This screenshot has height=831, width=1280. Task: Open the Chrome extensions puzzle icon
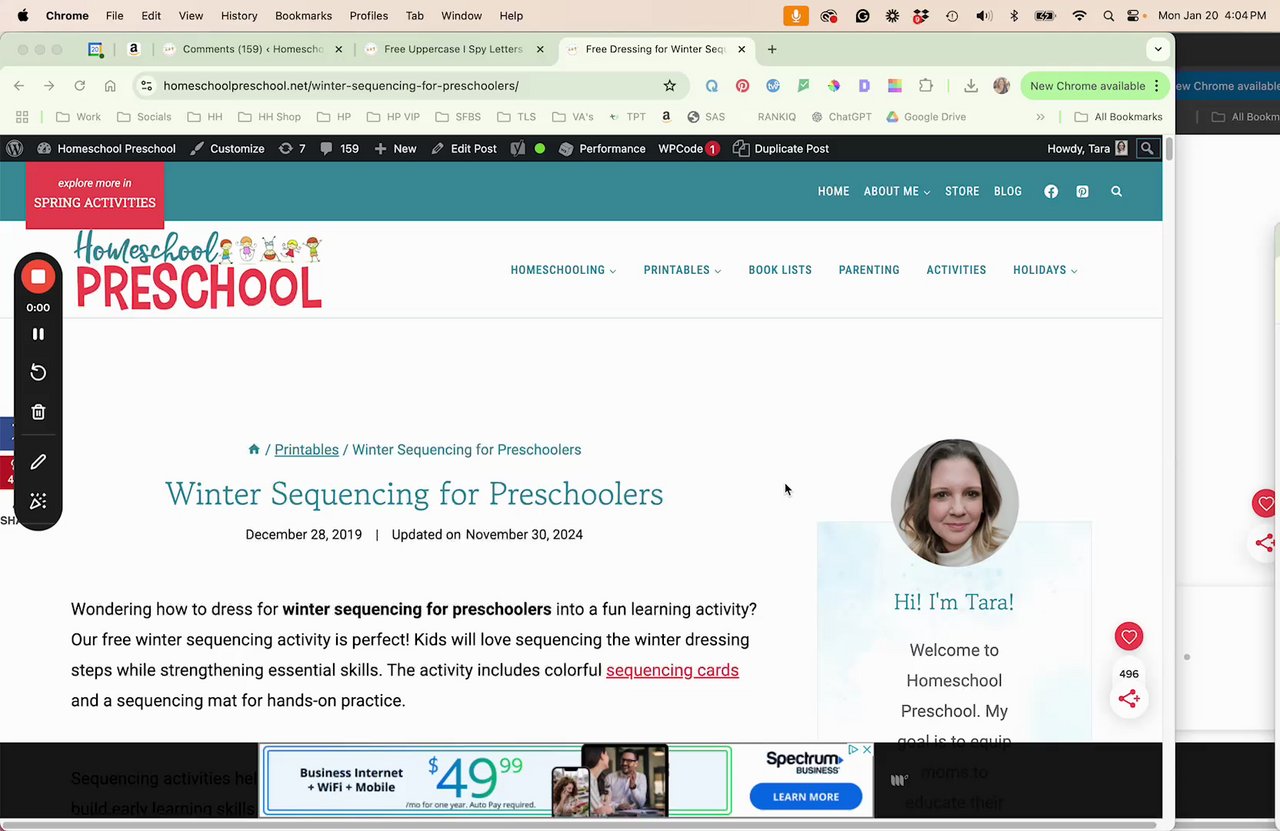click(x=926, y=86)
